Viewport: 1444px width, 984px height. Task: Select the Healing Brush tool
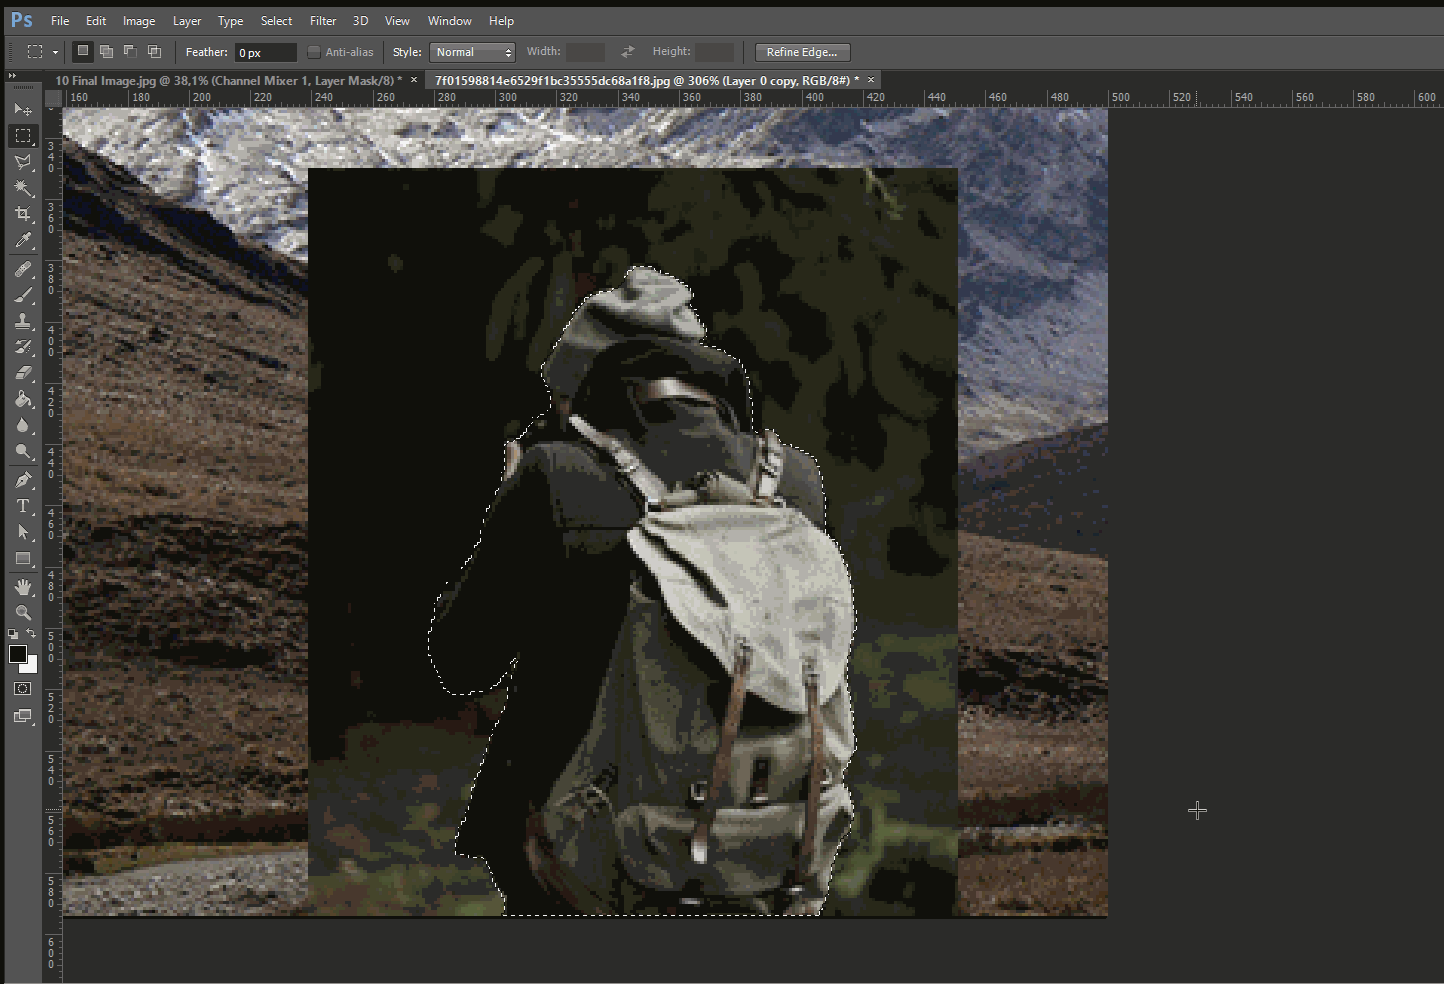coord(23,269)
